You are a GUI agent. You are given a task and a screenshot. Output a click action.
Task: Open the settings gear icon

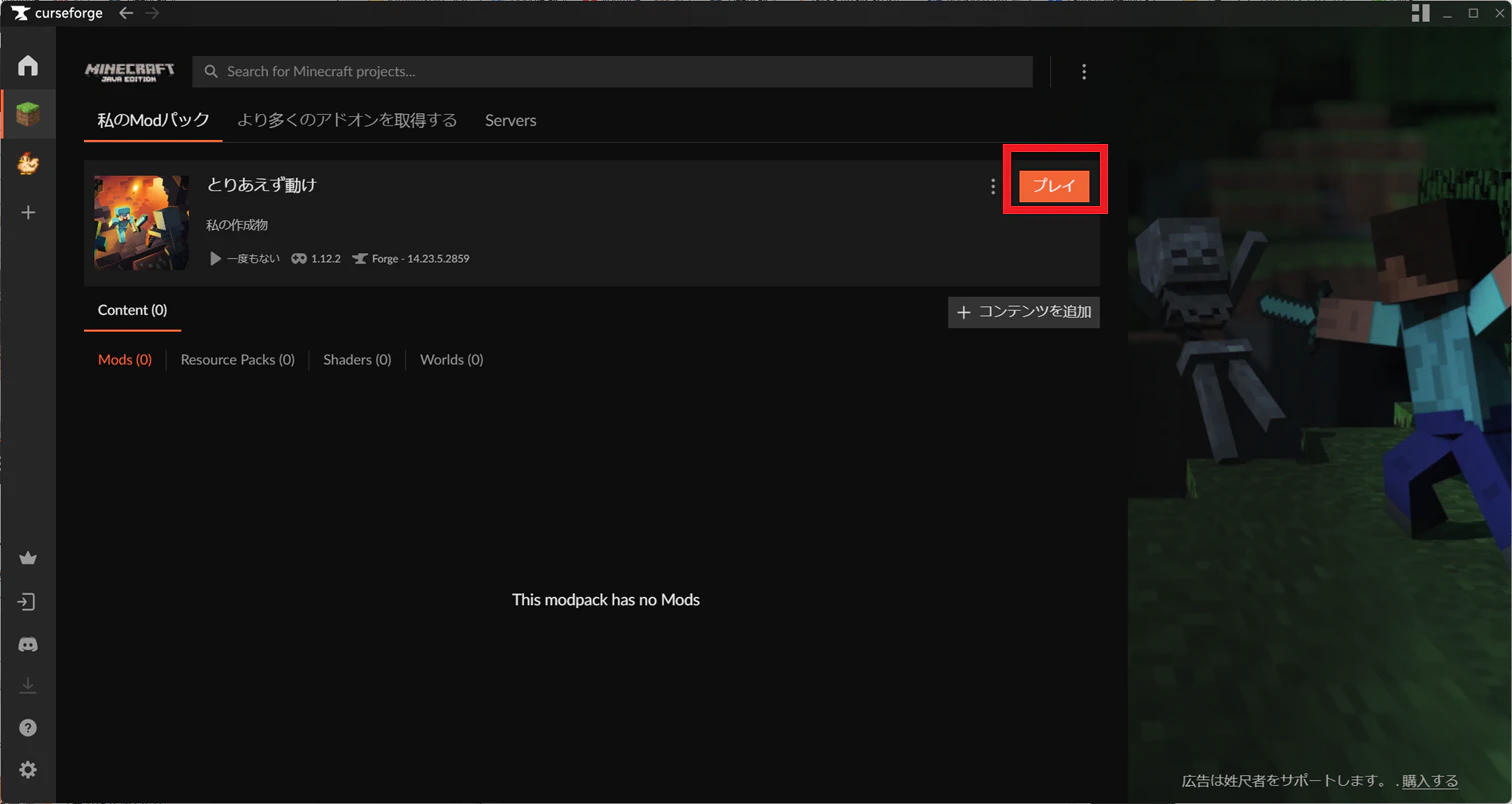point(28,770)
